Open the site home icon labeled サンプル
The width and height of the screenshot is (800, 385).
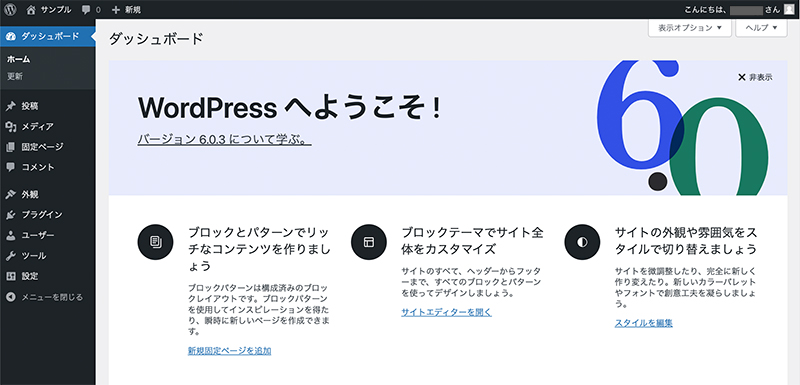tap(32, 9)
